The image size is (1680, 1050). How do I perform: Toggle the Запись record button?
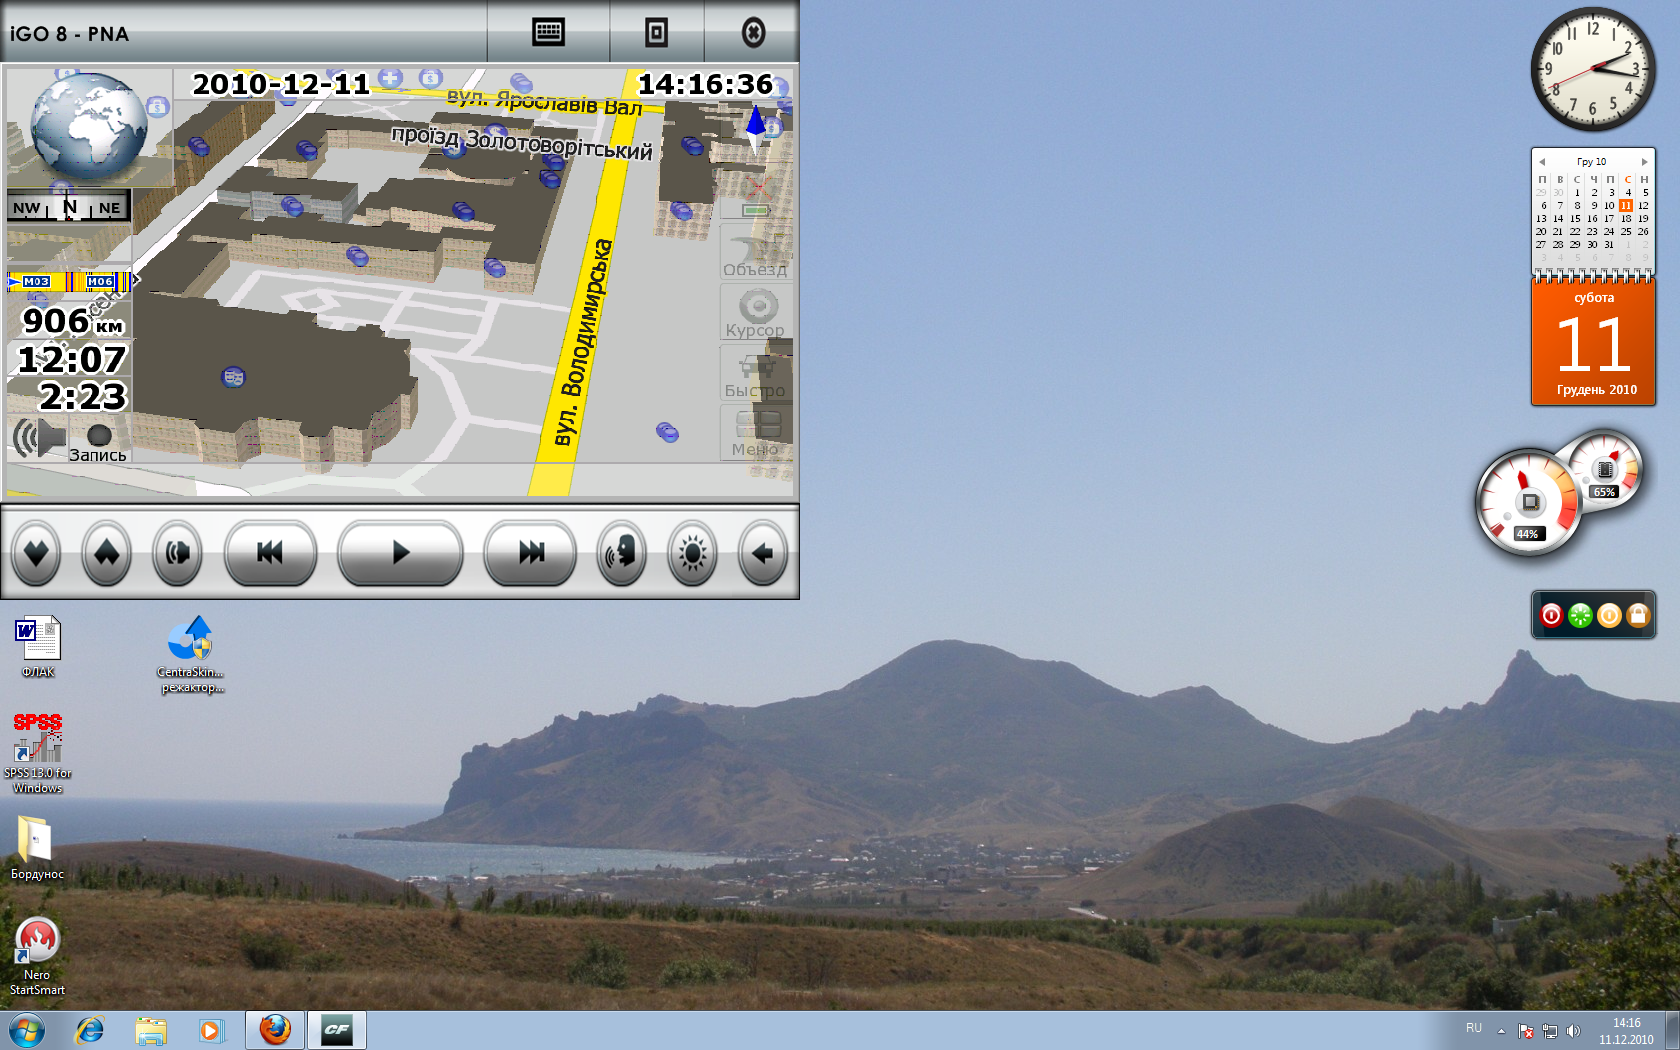(99, 442)
